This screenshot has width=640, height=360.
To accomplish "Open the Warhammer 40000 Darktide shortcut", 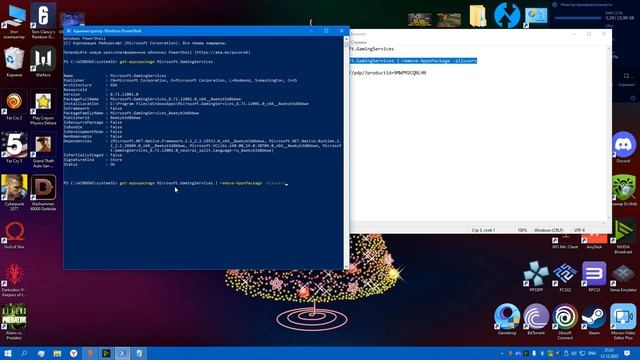I will (43, 193).
